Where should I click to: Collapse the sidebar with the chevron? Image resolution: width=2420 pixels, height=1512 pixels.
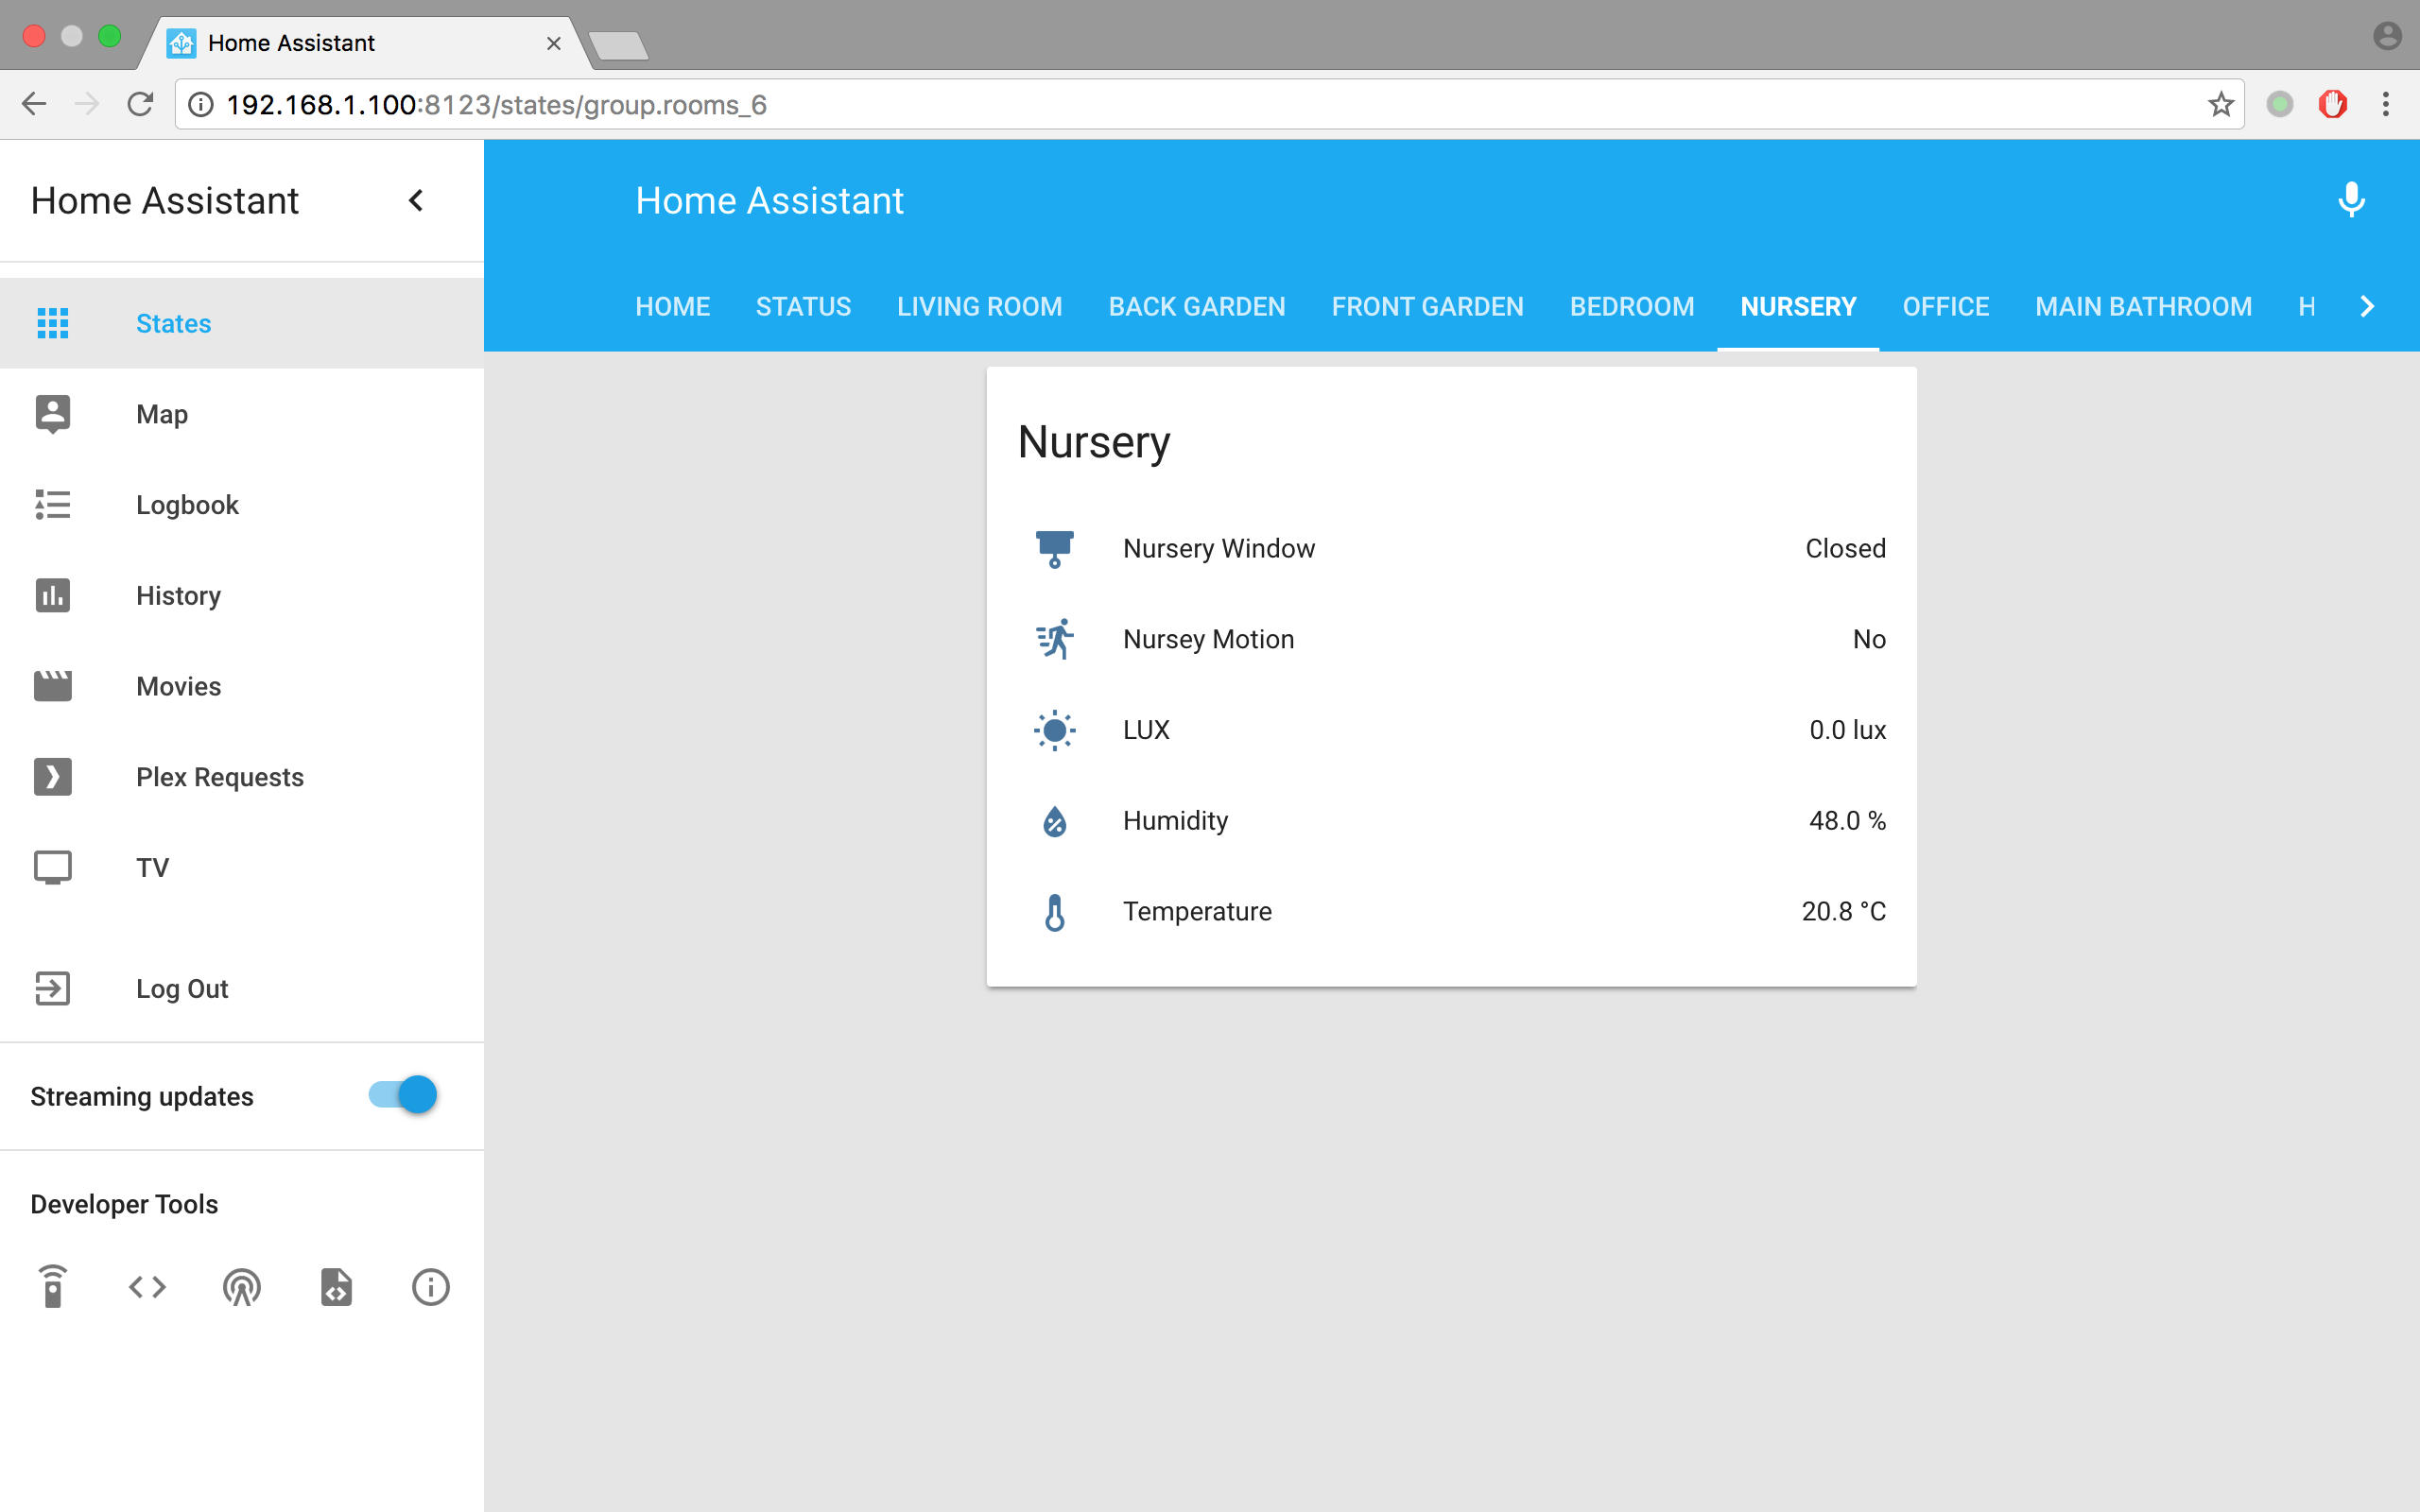[416, 200]
